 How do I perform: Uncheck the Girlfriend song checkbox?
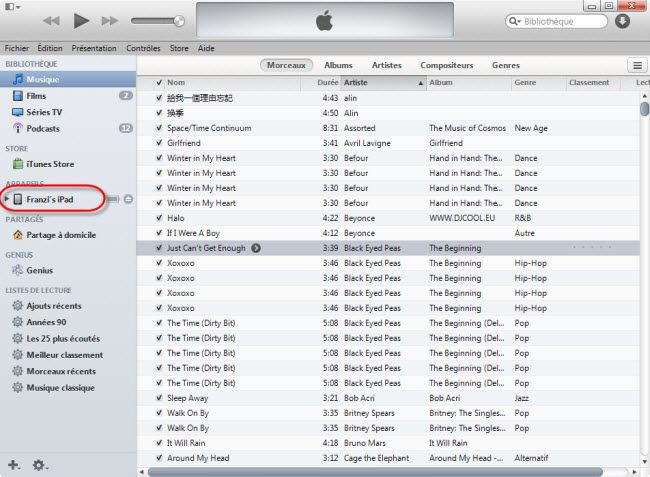pyautogui.click(x=159, y=143)
